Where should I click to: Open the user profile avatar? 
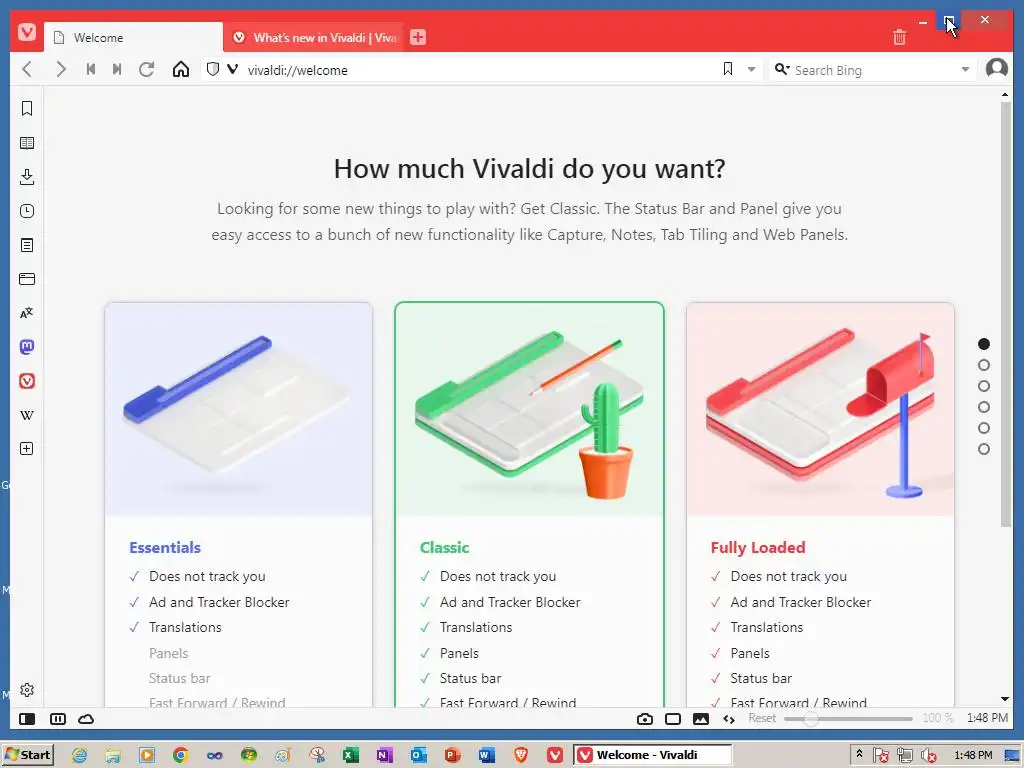tap(997, 68)
